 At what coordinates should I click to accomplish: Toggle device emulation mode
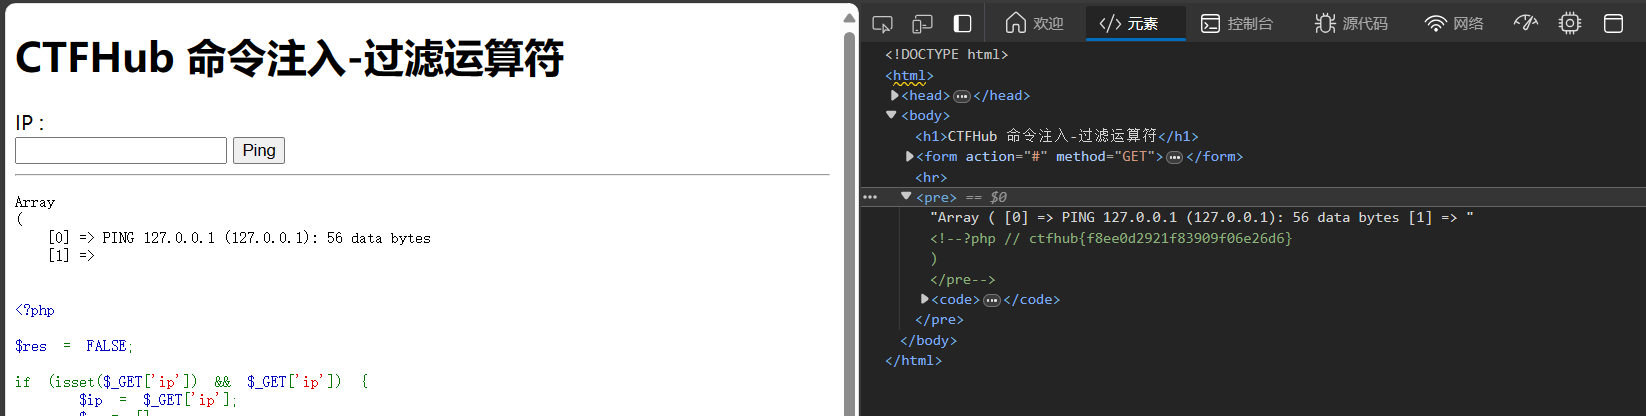point(922,23)
